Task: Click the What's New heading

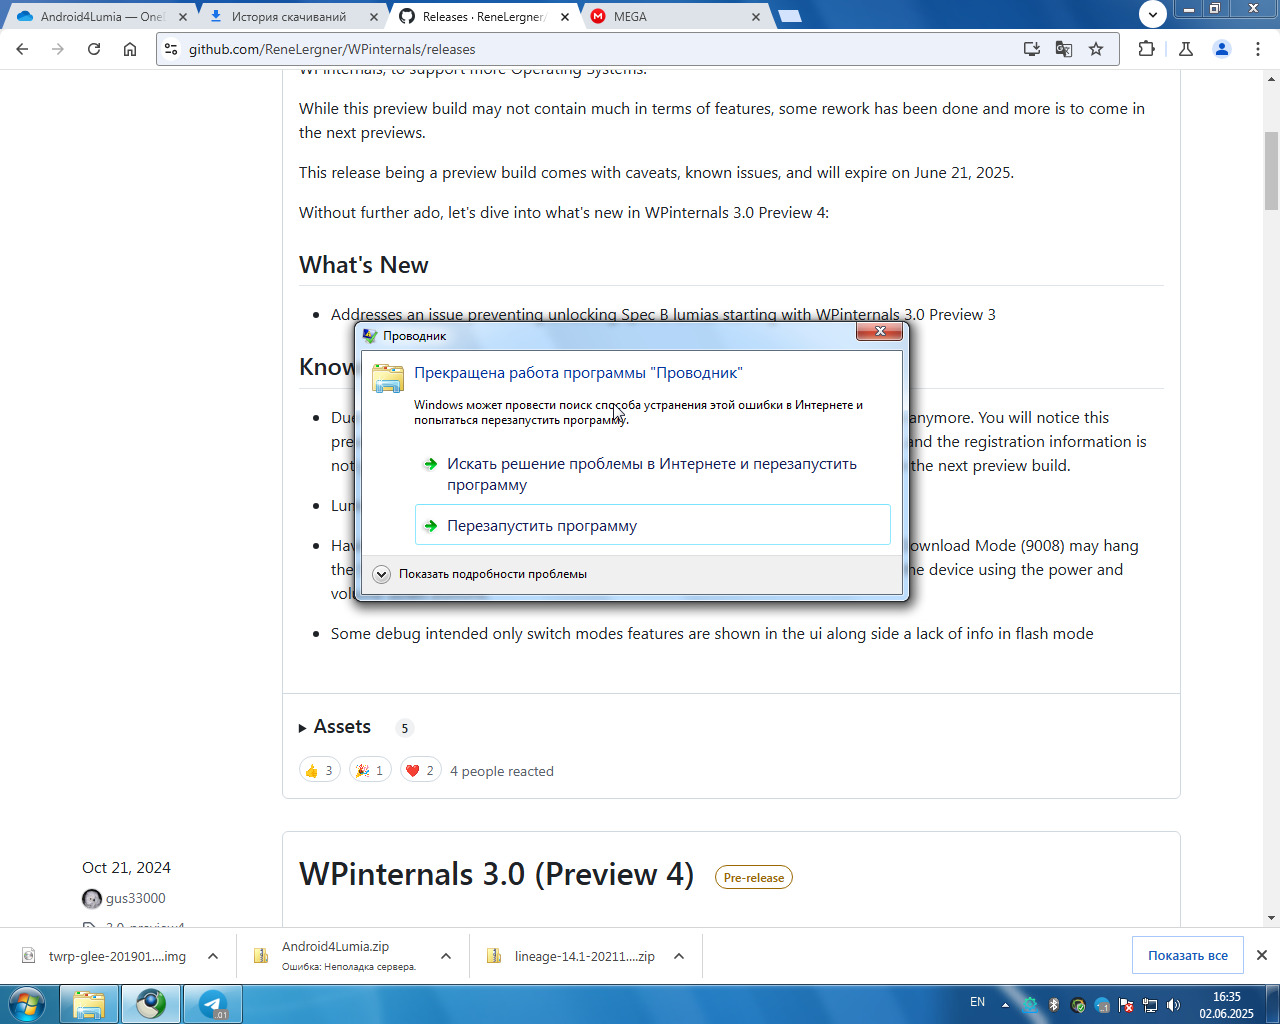Action: coord(364,265)
